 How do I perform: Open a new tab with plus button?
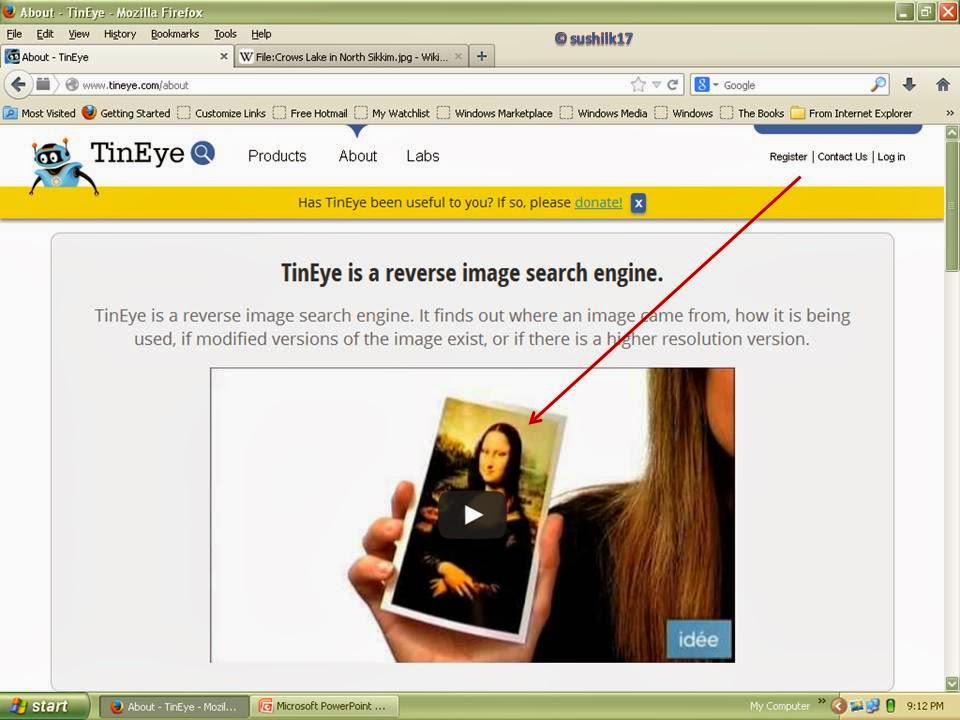click(481, 56)
